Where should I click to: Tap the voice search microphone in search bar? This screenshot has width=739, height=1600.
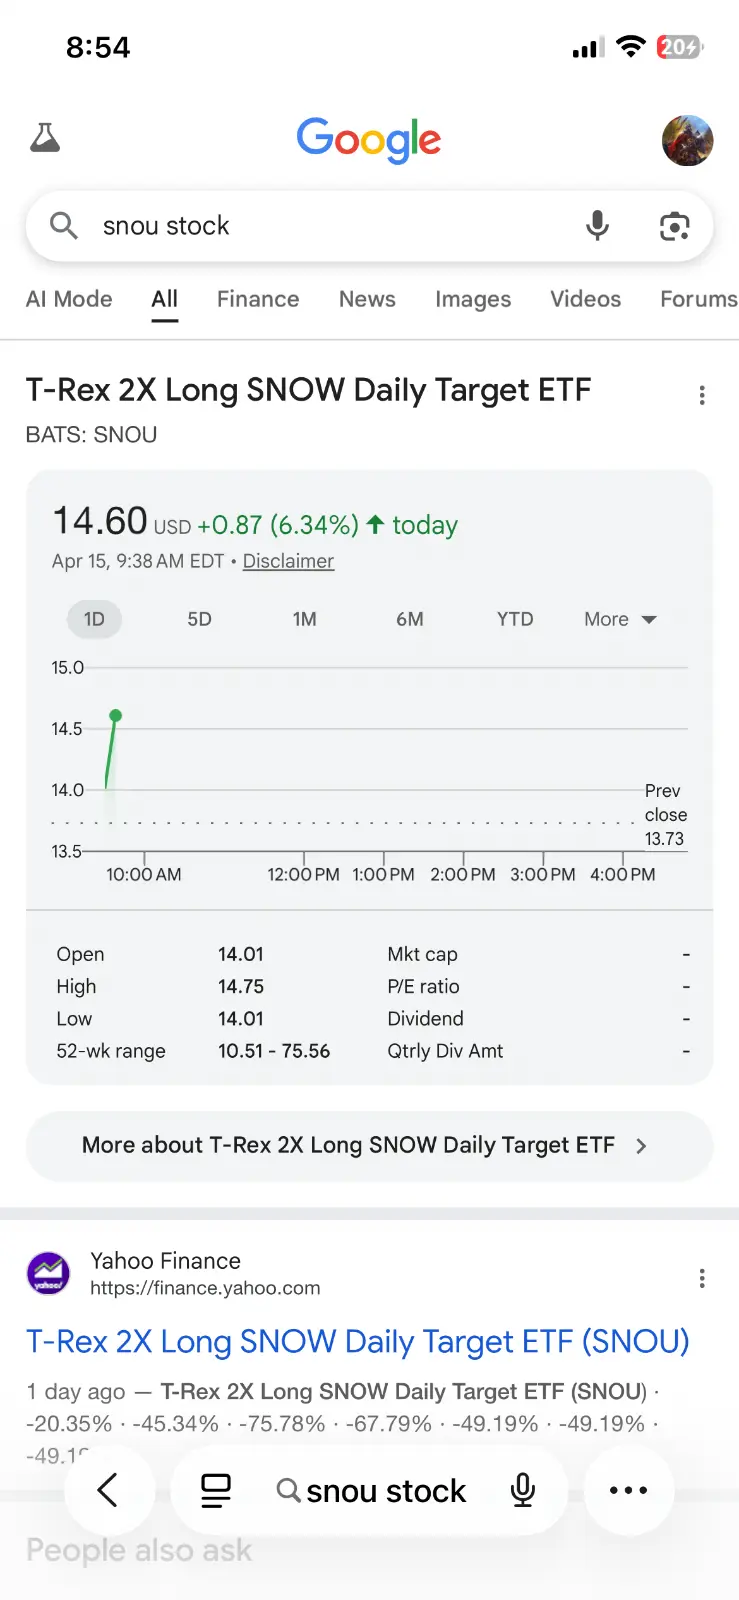pos(597,226)
